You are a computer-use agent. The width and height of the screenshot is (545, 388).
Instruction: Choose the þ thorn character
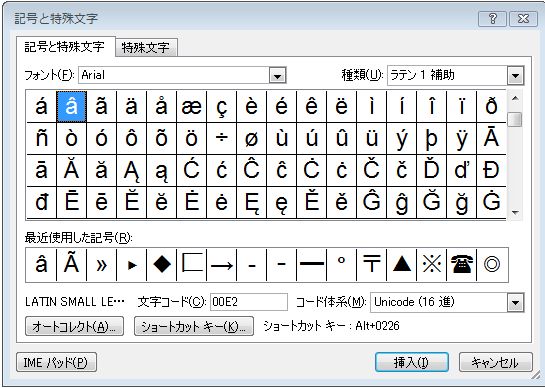(431, 138)
